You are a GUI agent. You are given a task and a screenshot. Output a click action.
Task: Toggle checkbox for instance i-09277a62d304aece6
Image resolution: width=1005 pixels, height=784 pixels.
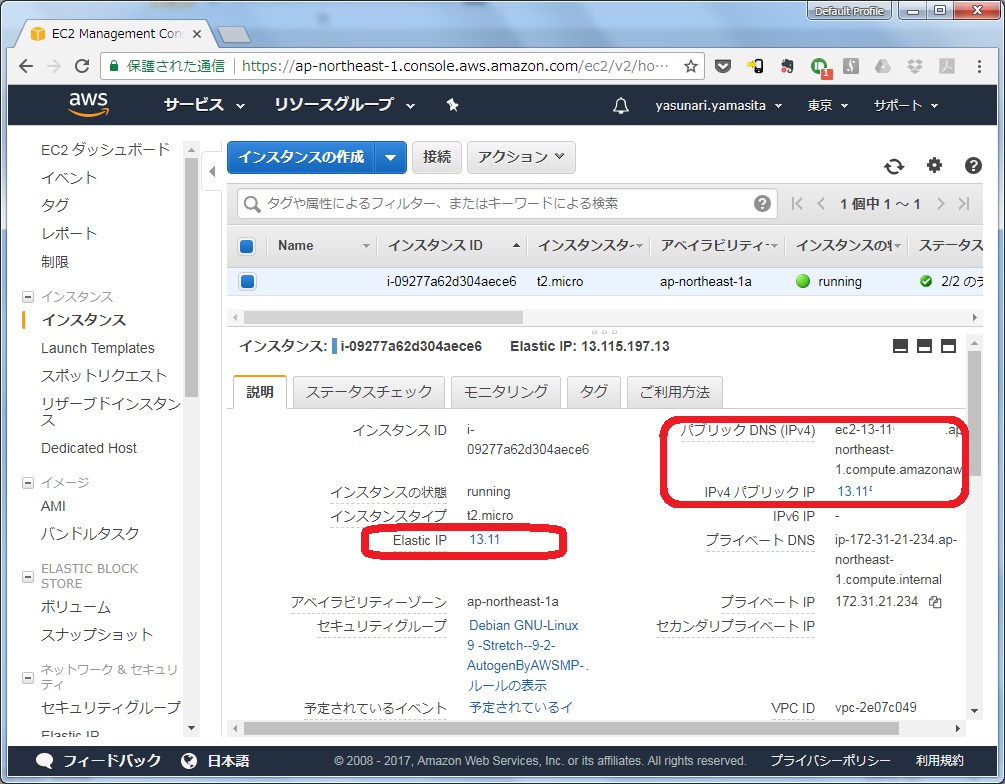coord(247,281)
